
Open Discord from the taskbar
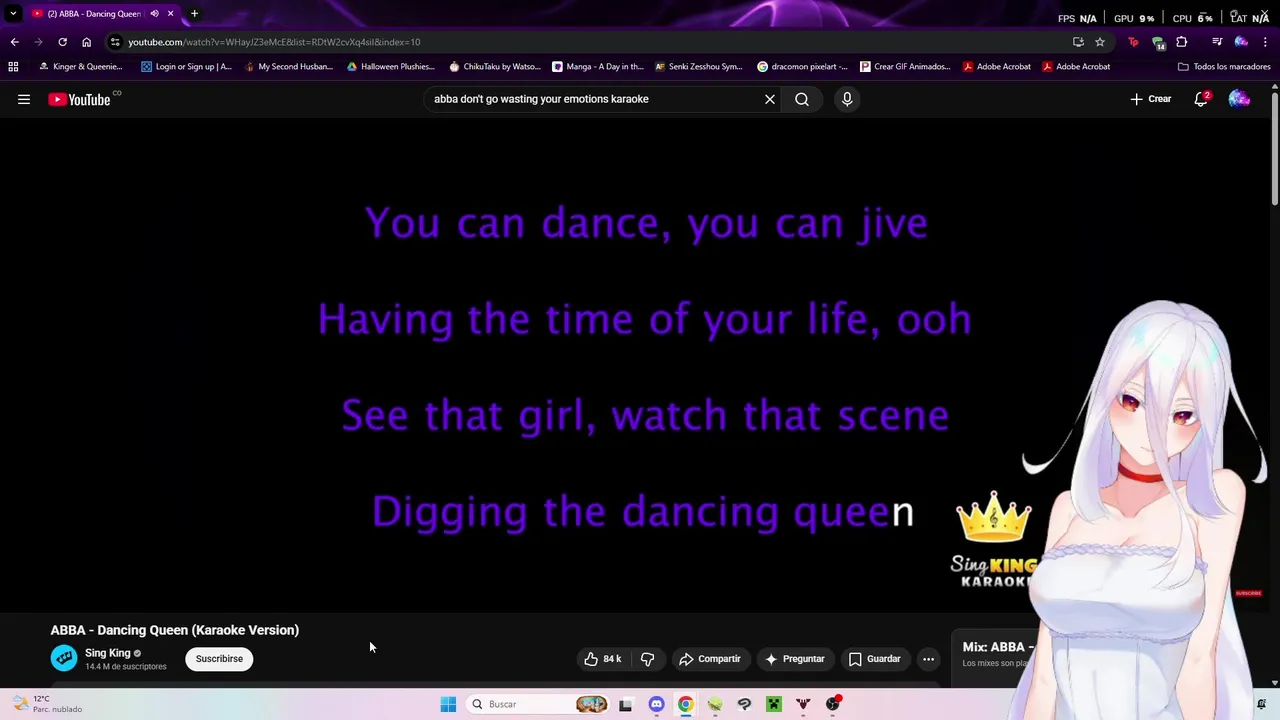[x=656, y=704]
